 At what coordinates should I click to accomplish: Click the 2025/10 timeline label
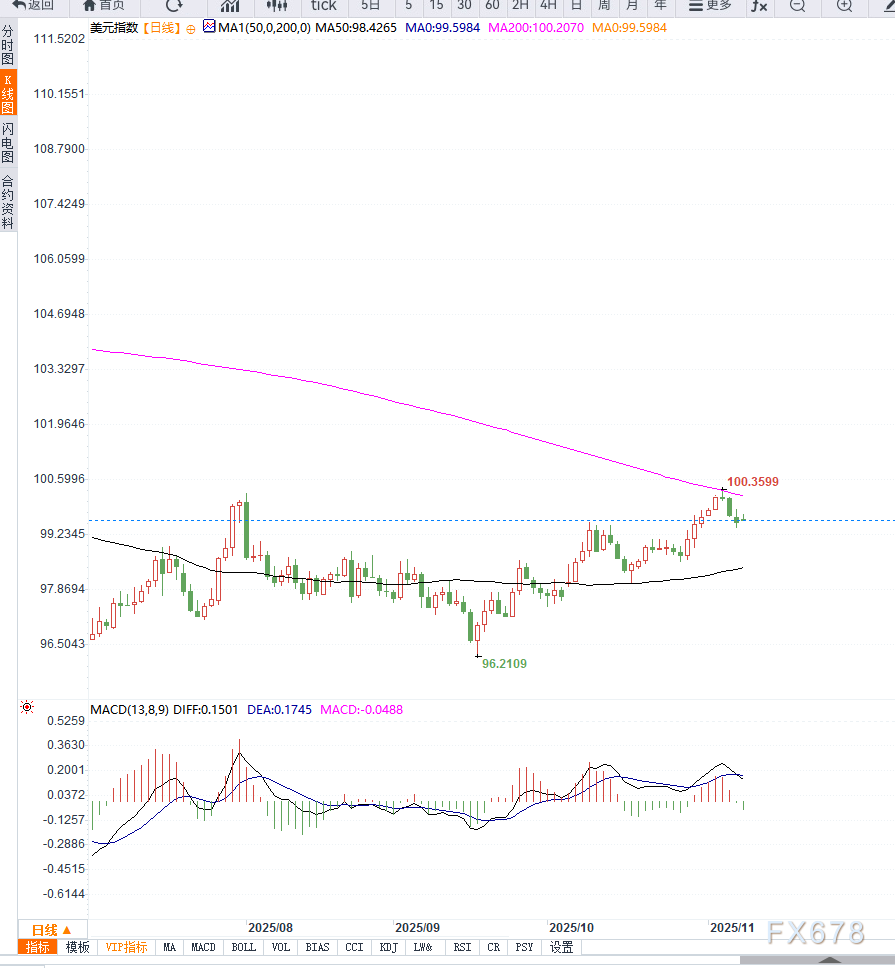pos(571,928)
